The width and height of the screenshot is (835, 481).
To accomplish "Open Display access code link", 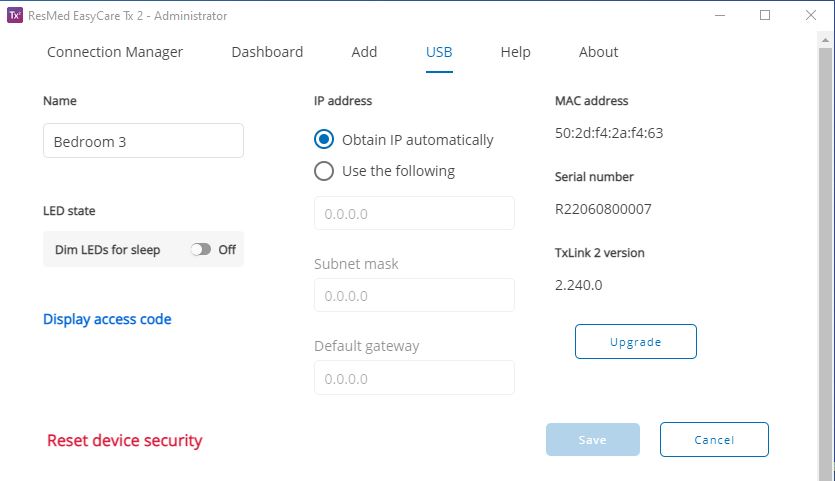I will tap(107, 319).
